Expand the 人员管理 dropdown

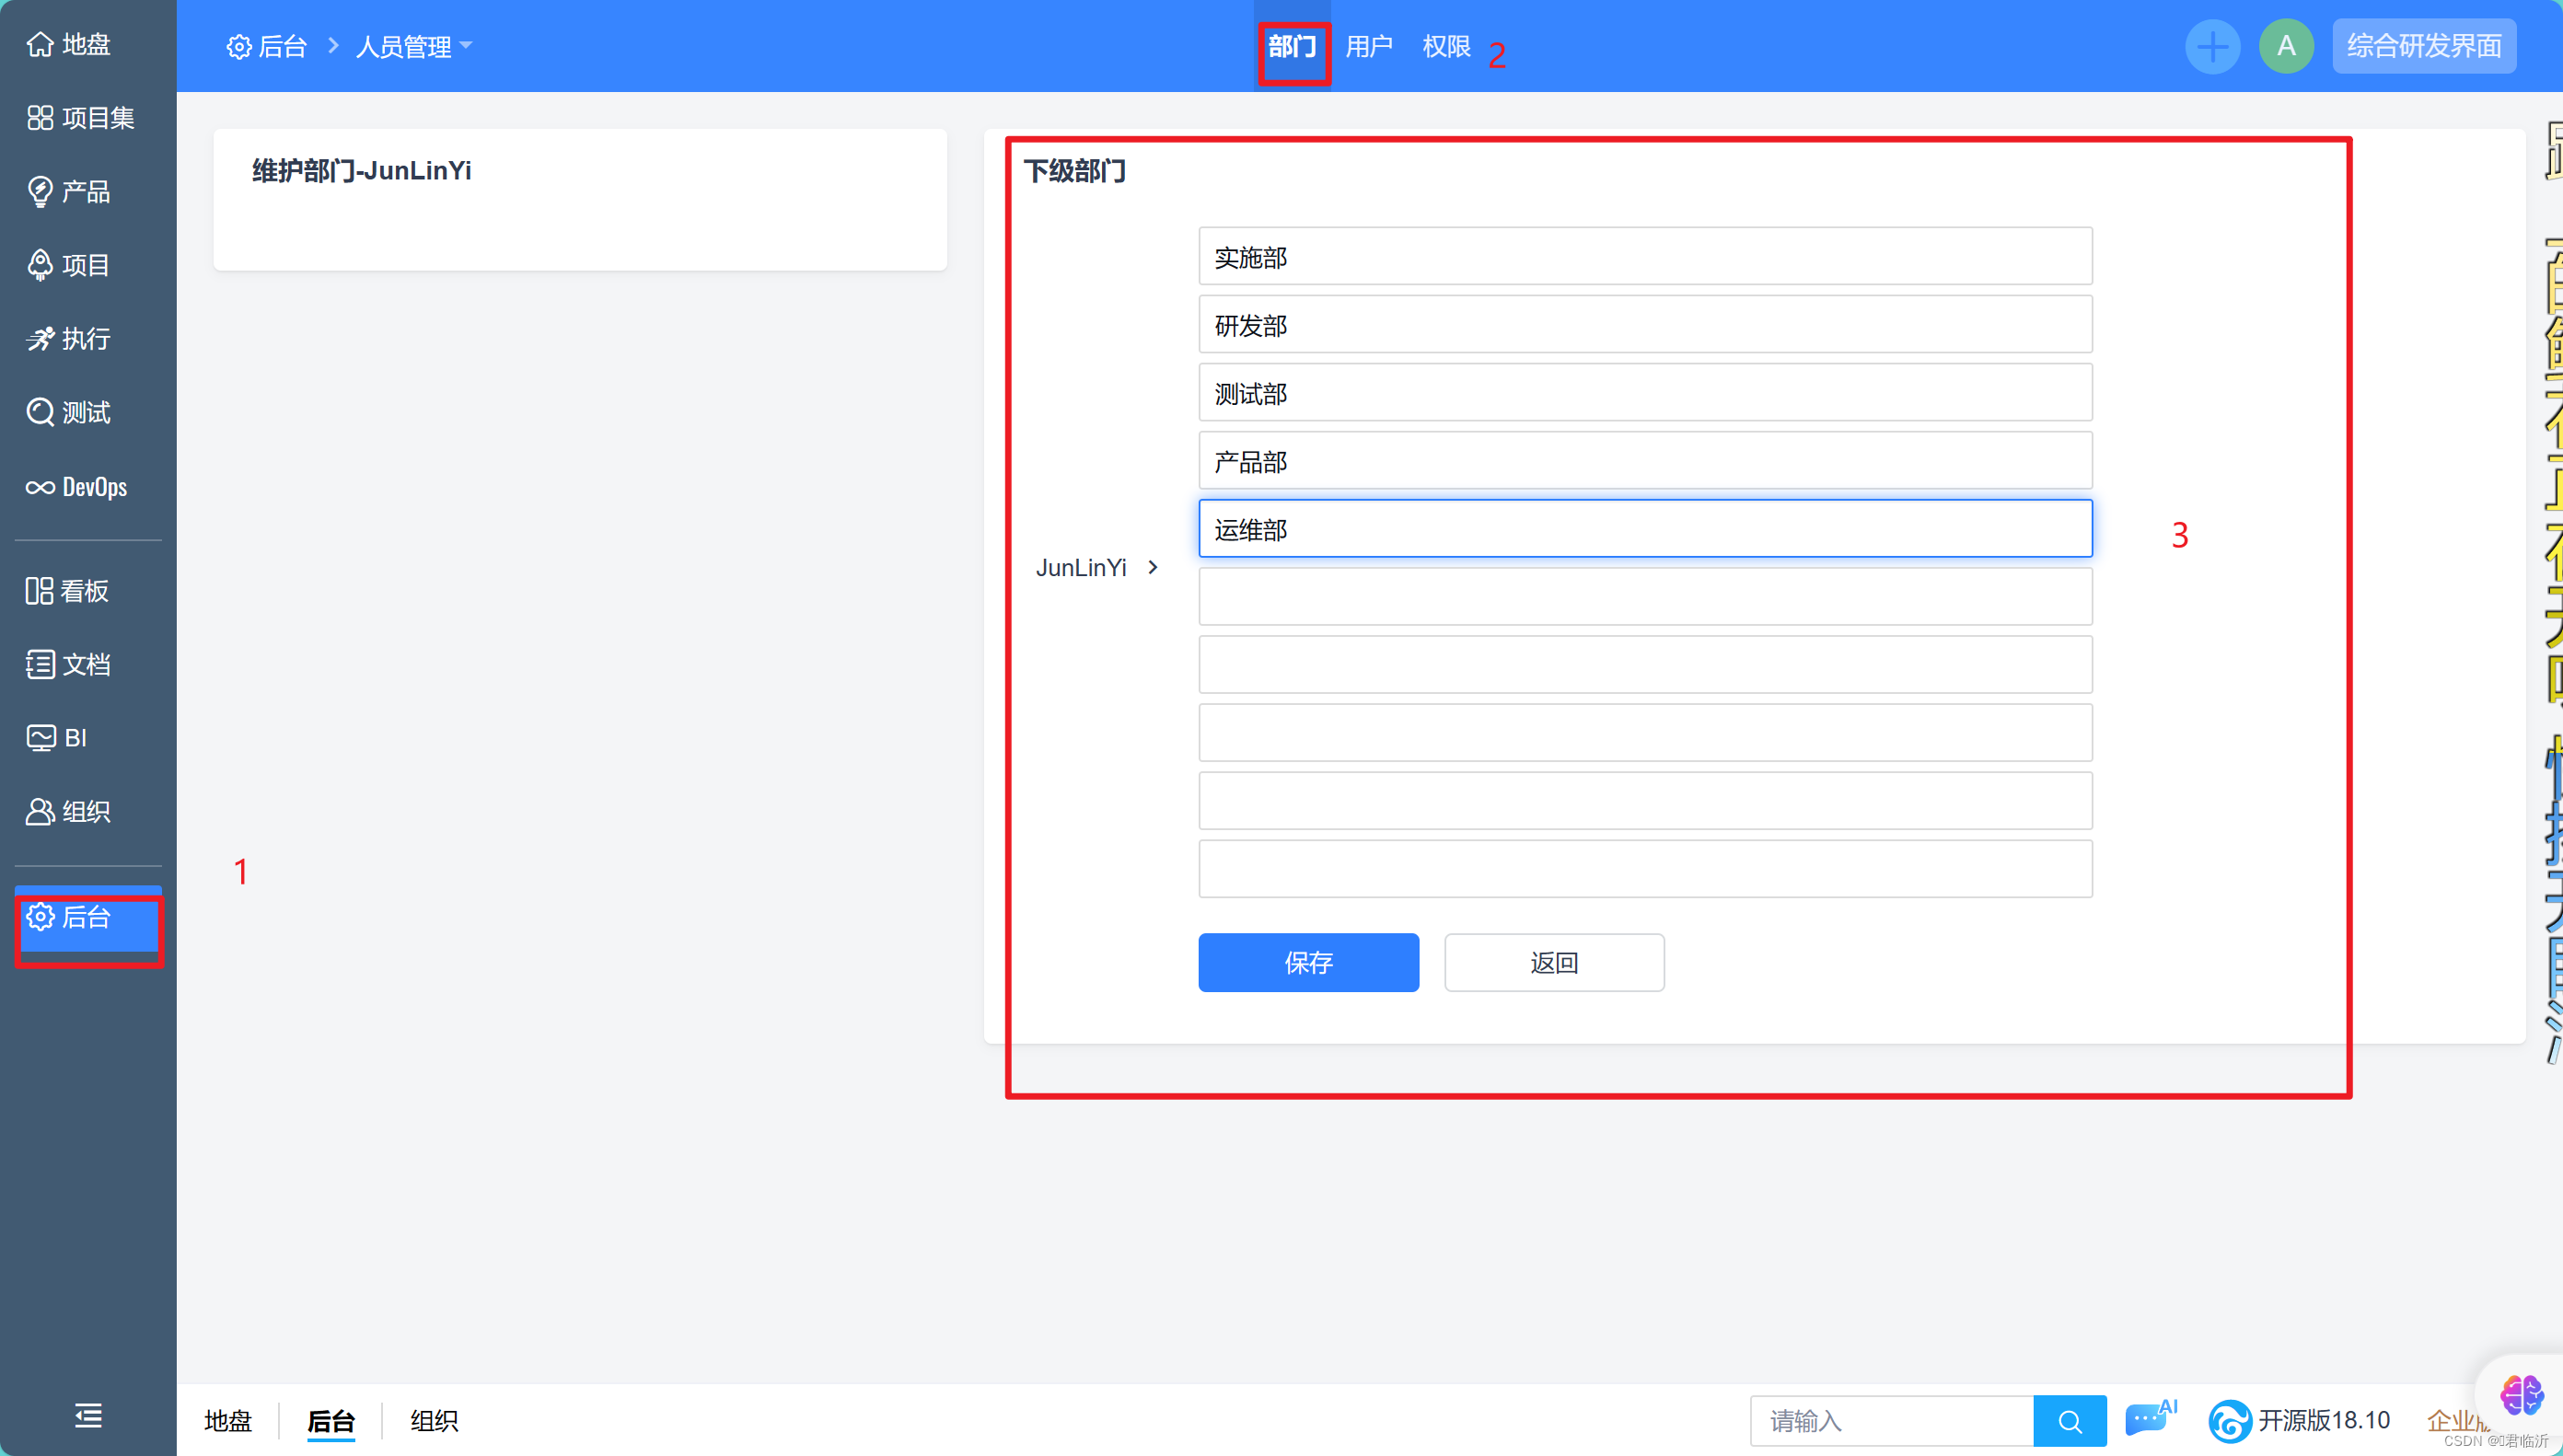[x=413, y=47]
